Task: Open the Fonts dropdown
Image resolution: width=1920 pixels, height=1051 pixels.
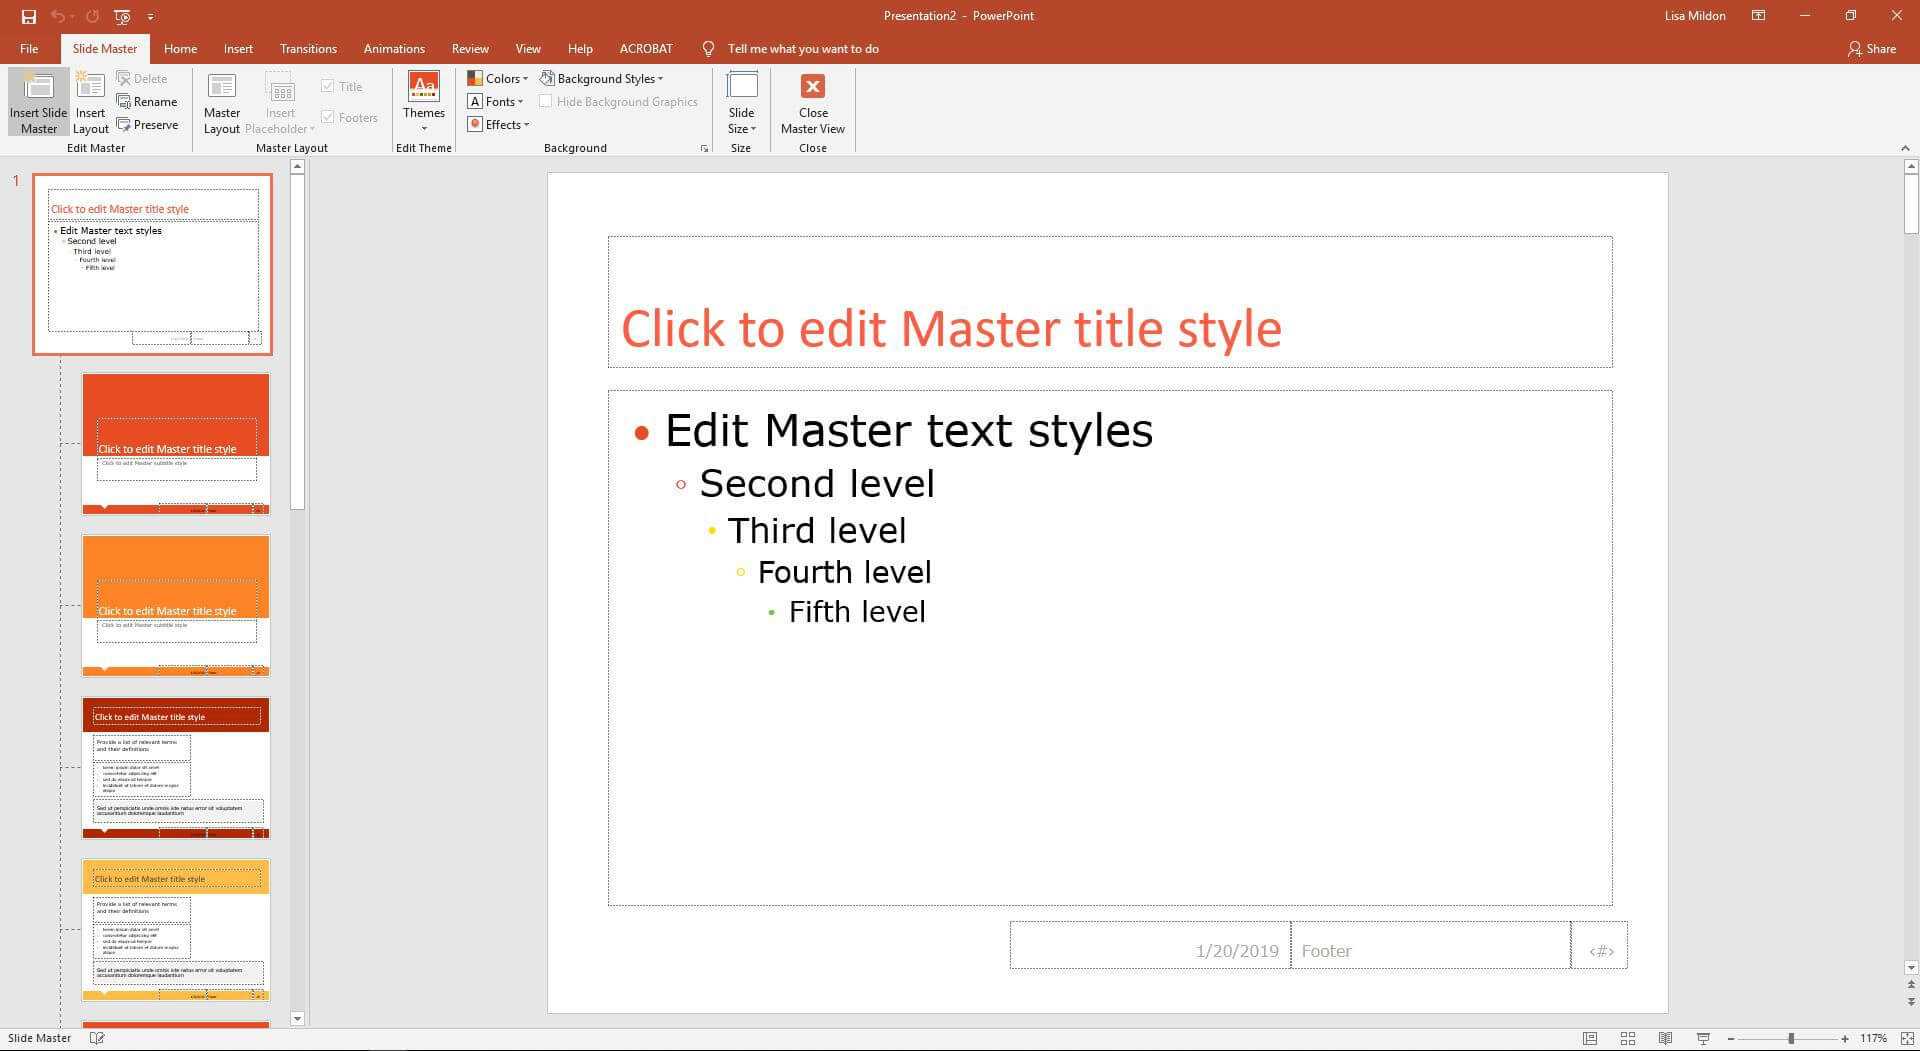Action: tap(496, 101)
